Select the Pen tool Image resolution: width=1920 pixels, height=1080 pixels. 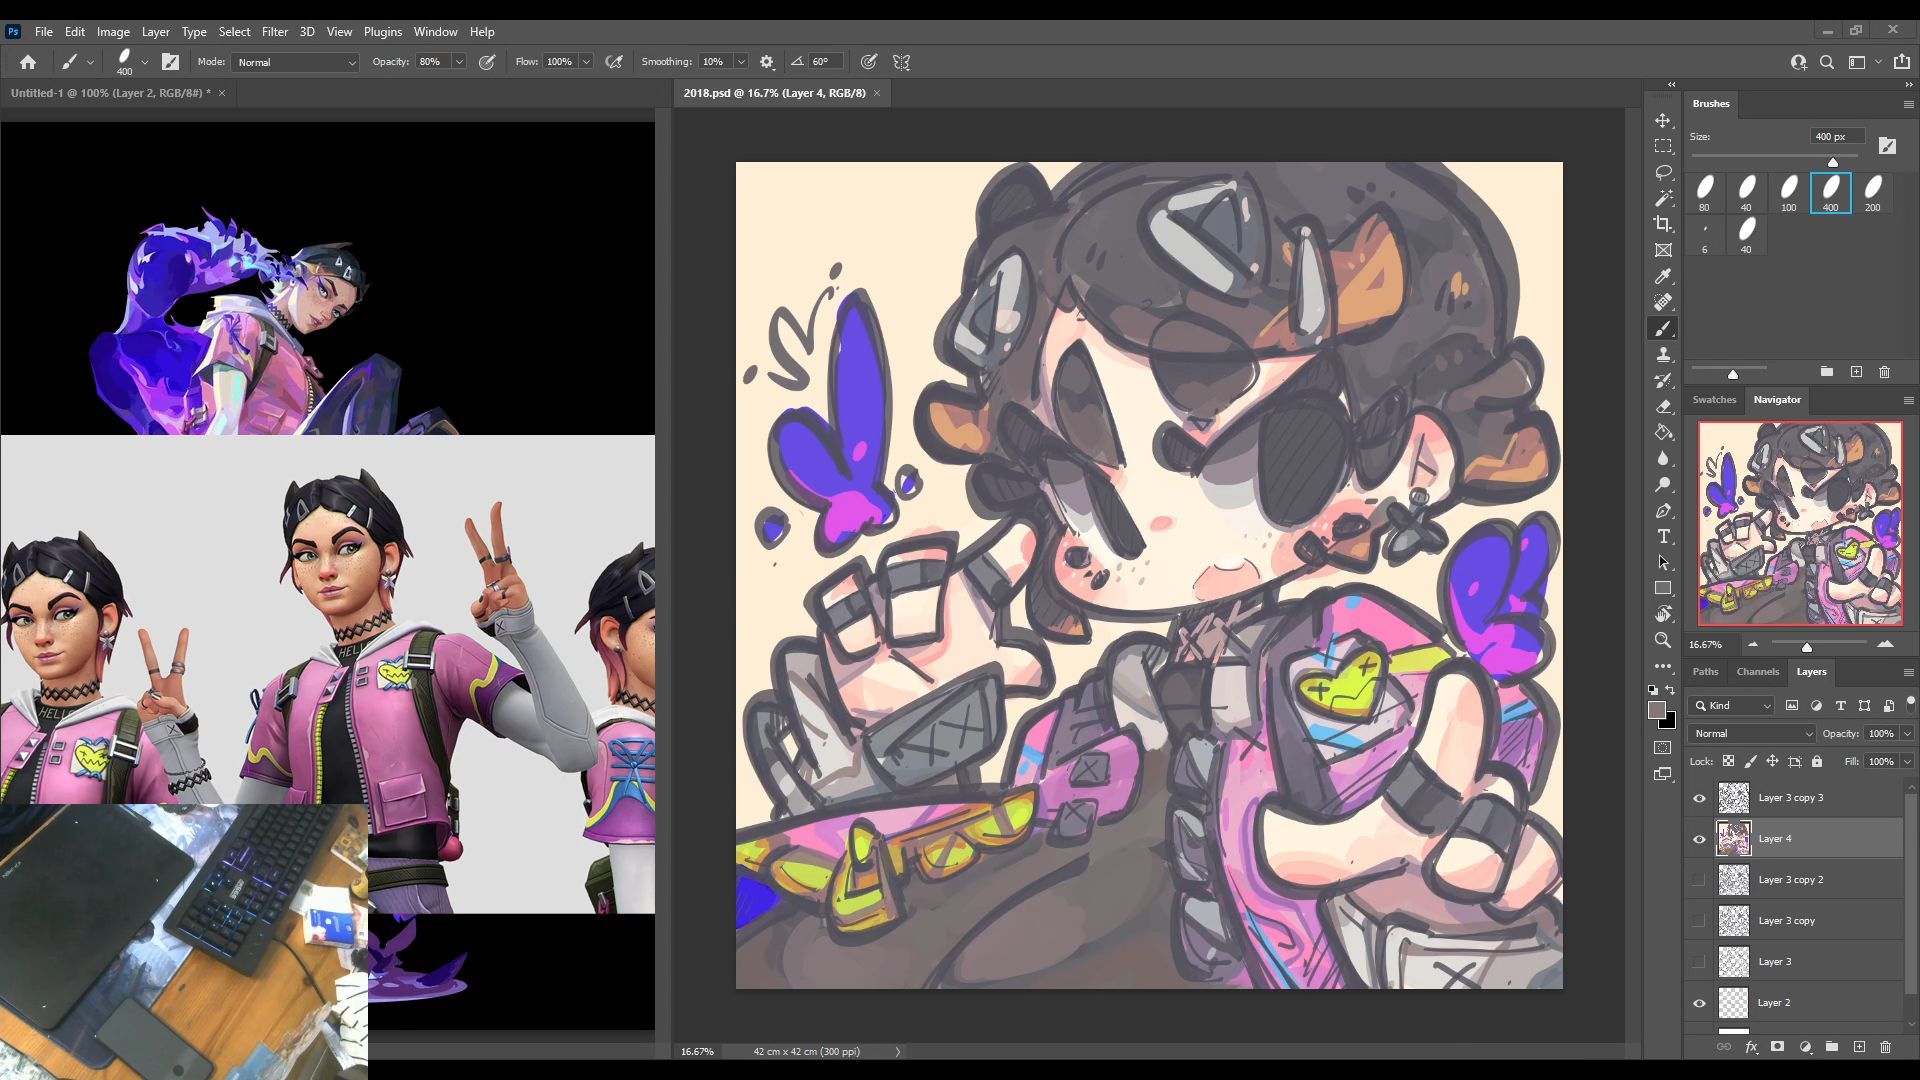tap(1663, 510)
